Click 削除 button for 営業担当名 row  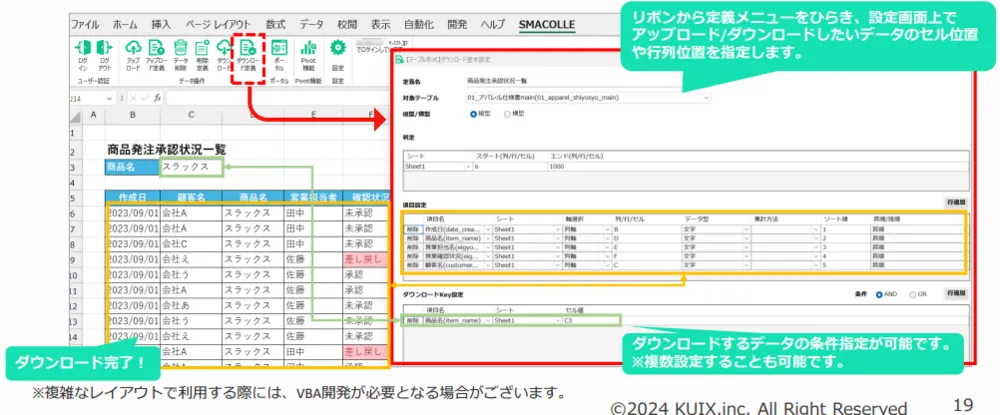[x=412, y=246]
